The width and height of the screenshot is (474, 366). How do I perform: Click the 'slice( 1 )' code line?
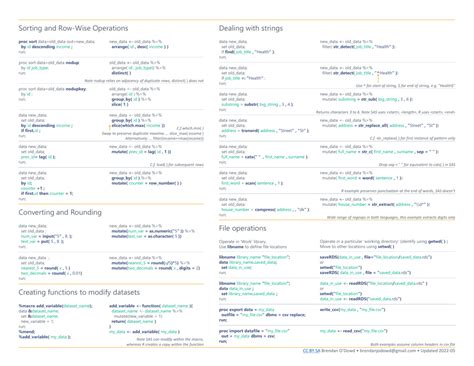120,105
